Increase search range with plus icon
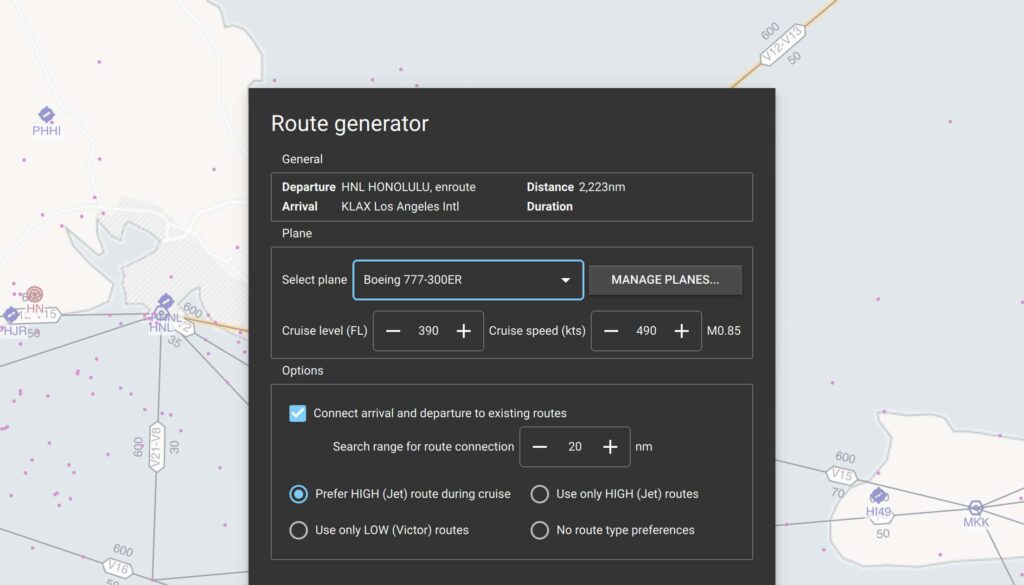 pos(610,447)
